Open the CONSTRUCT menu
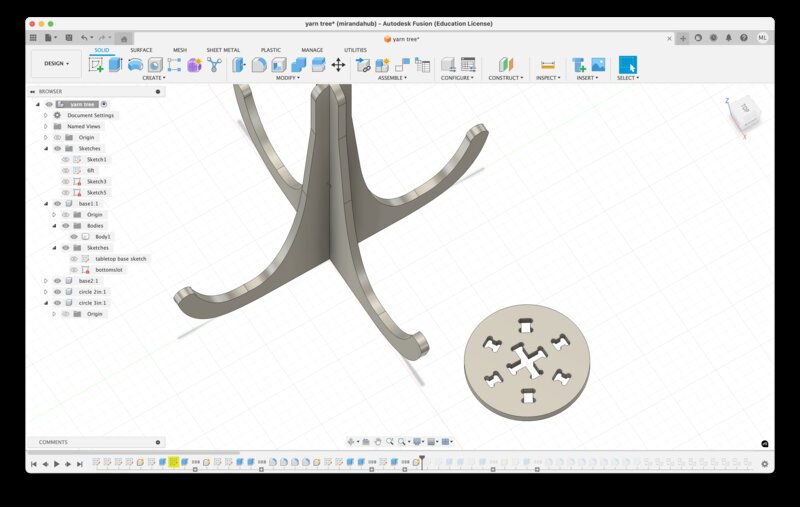 (x=505, y=77)
